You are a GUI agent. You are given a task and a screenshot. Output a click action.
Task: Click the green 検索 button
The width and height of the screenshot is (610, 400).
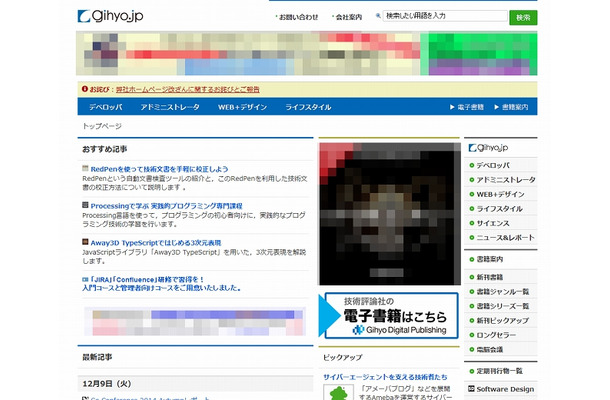click(523, 18)
